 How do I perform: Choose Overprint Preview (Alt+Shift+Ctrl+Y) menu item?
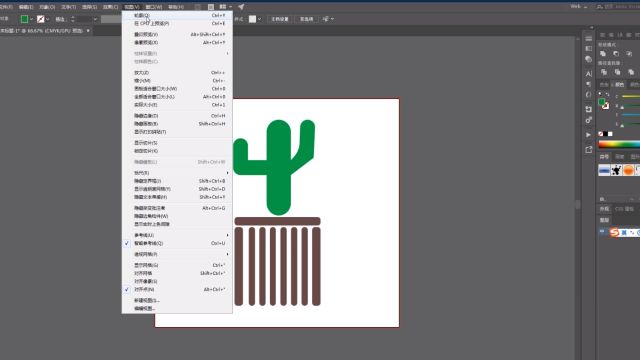coord(177,35)
